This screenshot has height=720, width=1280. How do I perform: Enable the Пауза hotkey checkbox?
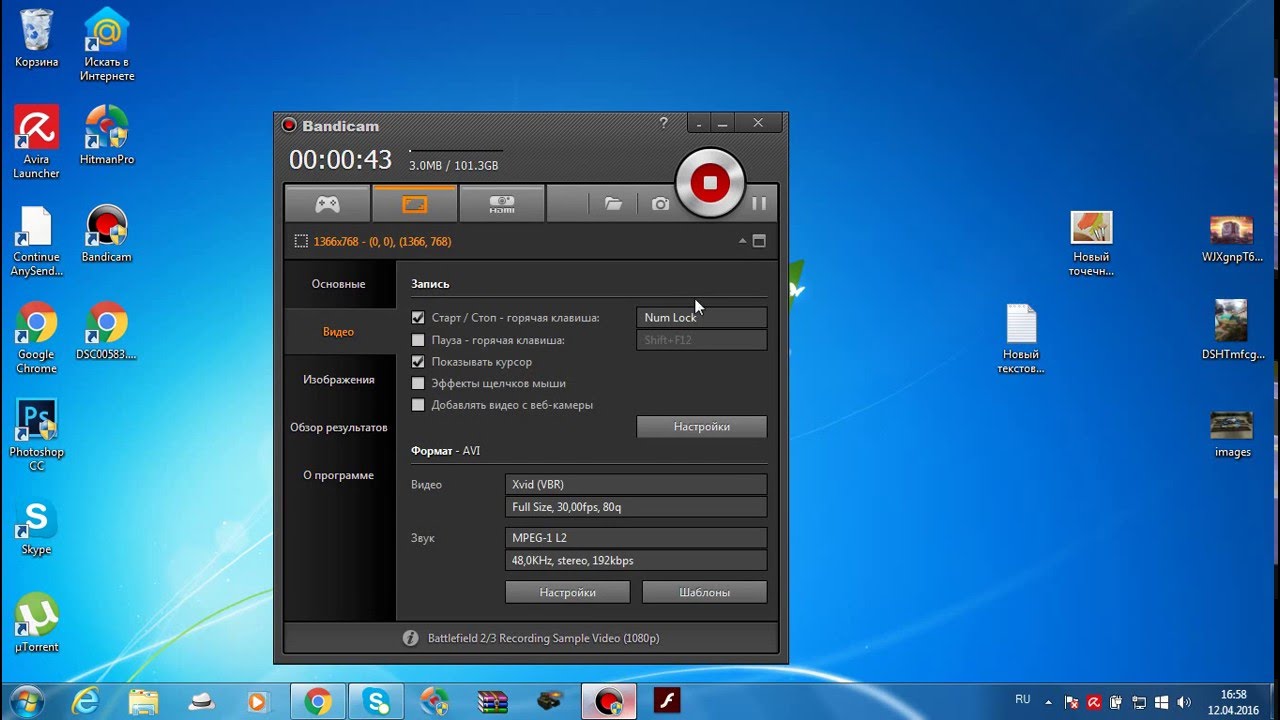point(418,340)
